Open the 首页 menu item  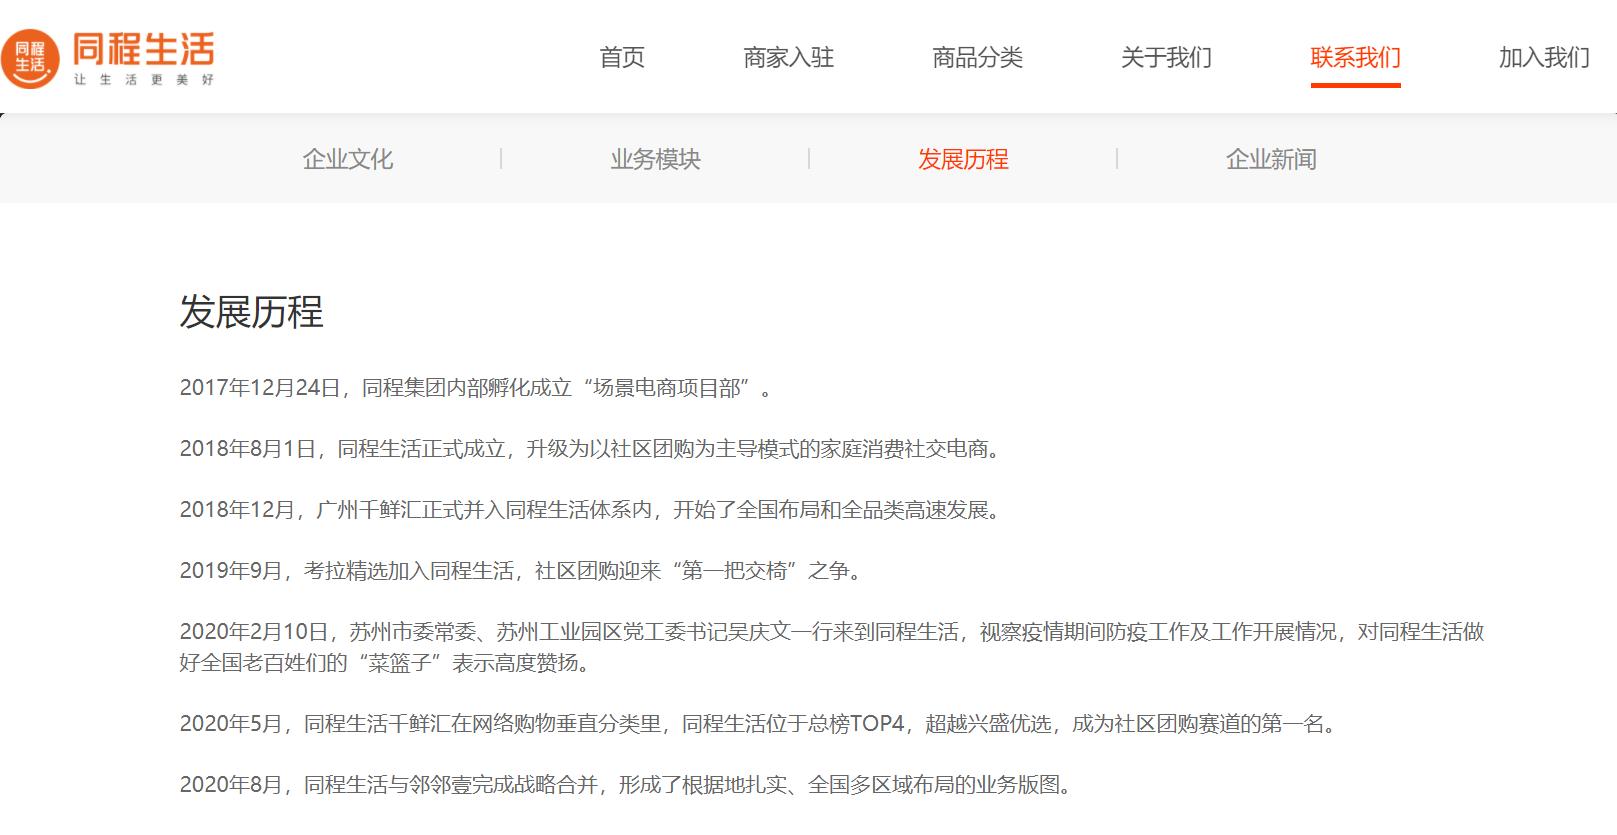(x=622, y=58)
